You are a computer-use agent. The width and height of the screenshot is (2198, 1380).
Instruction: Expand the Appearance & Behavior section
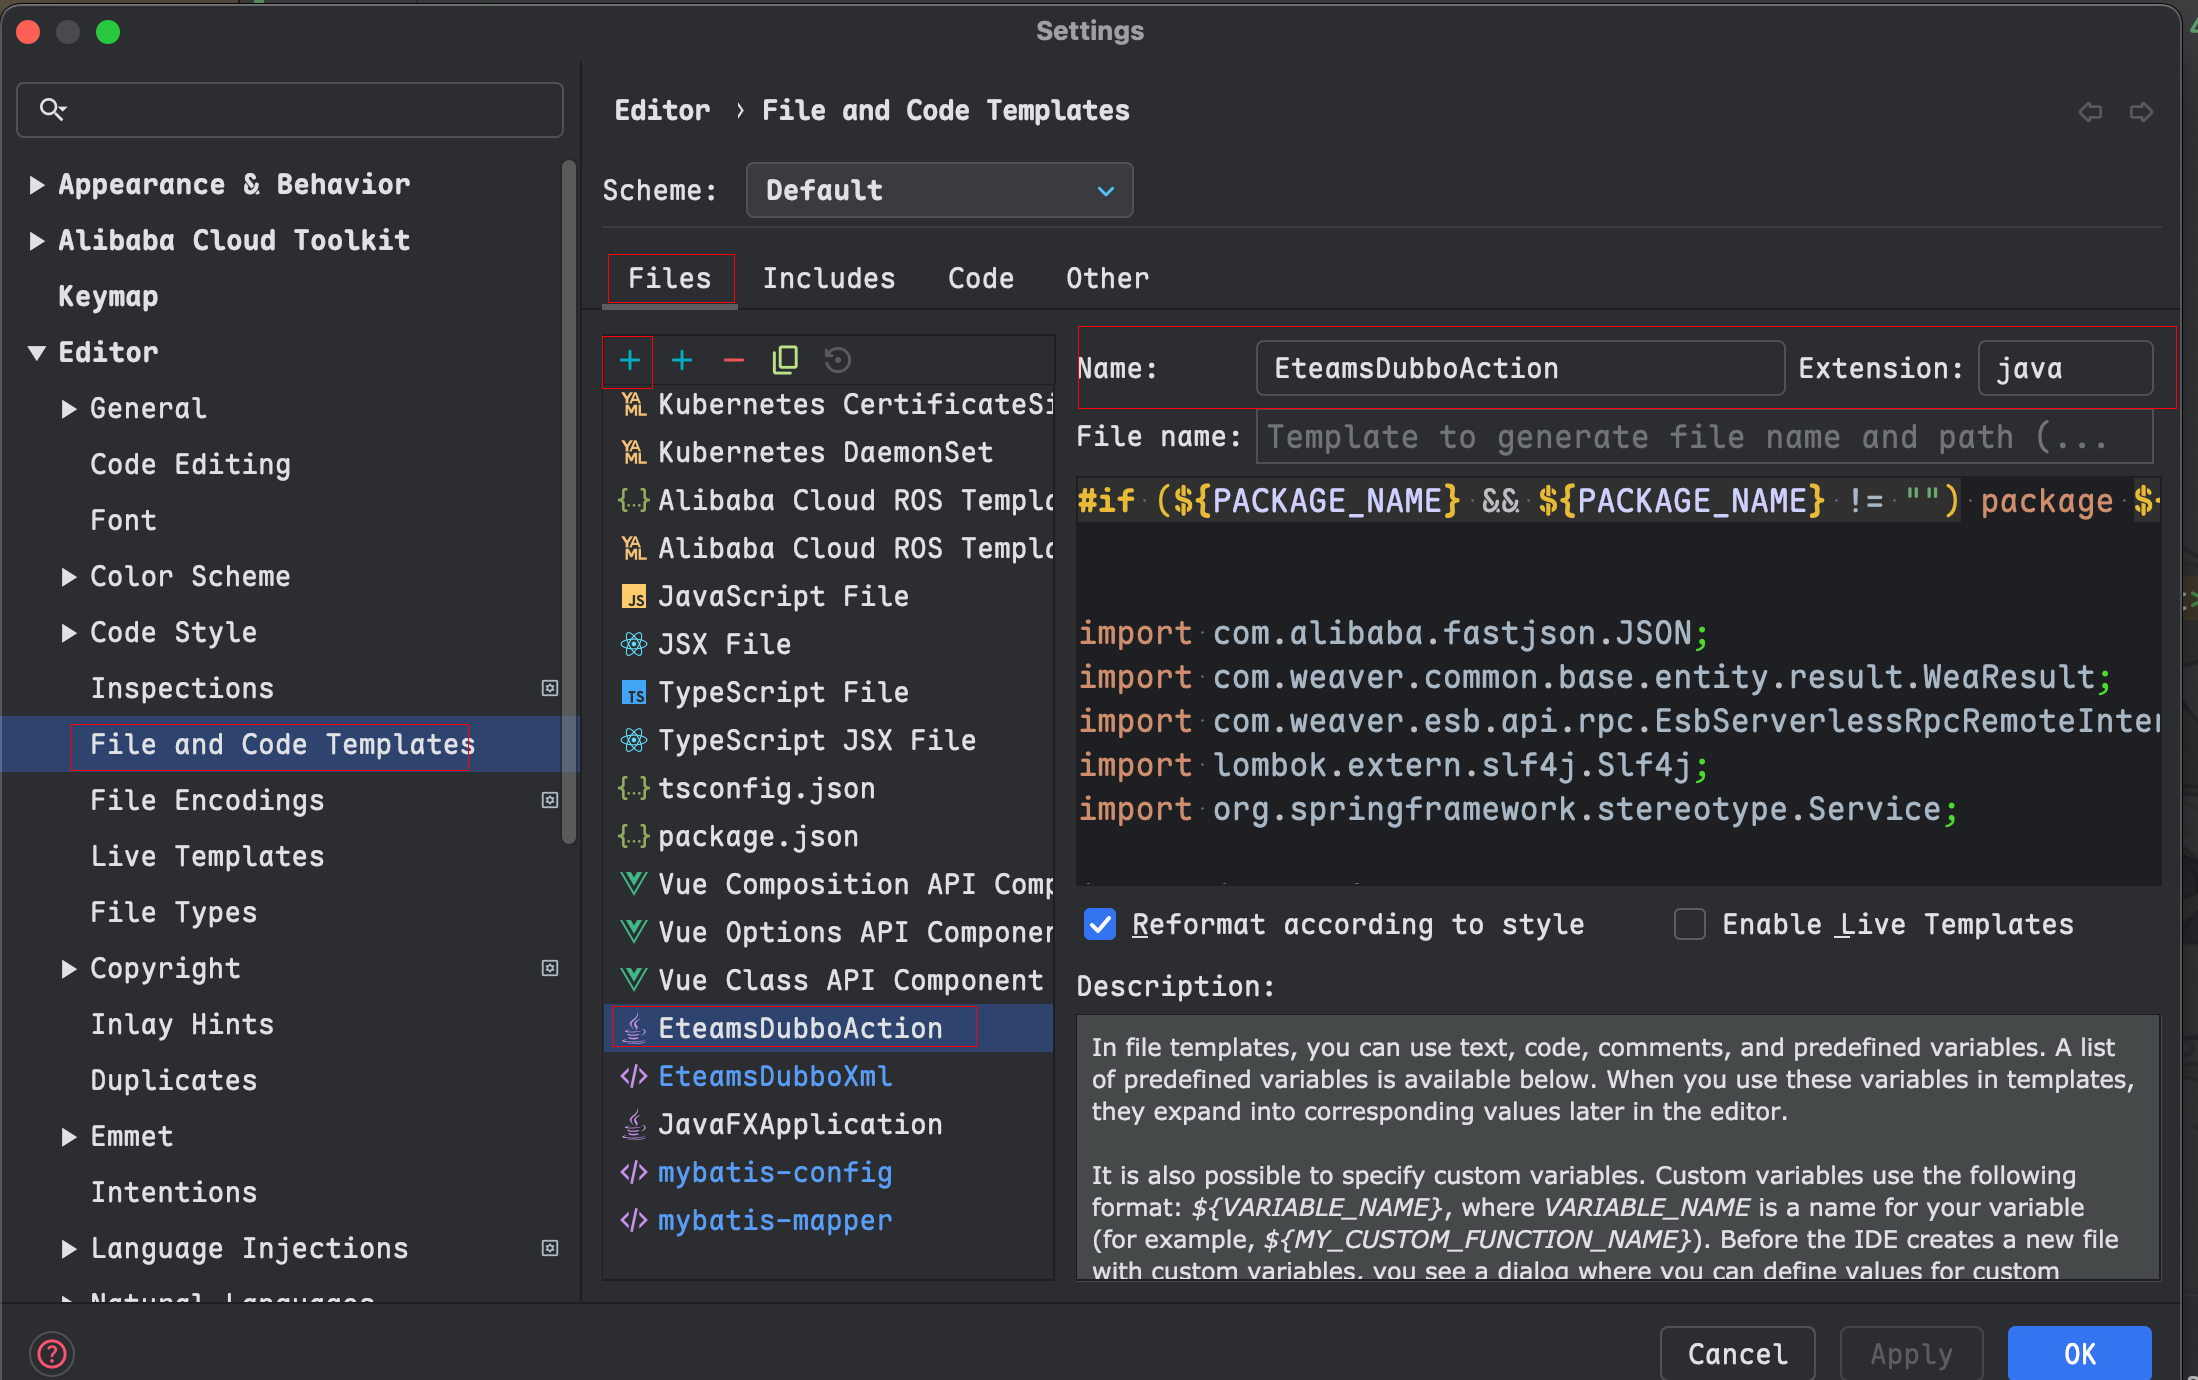point(37,184)
